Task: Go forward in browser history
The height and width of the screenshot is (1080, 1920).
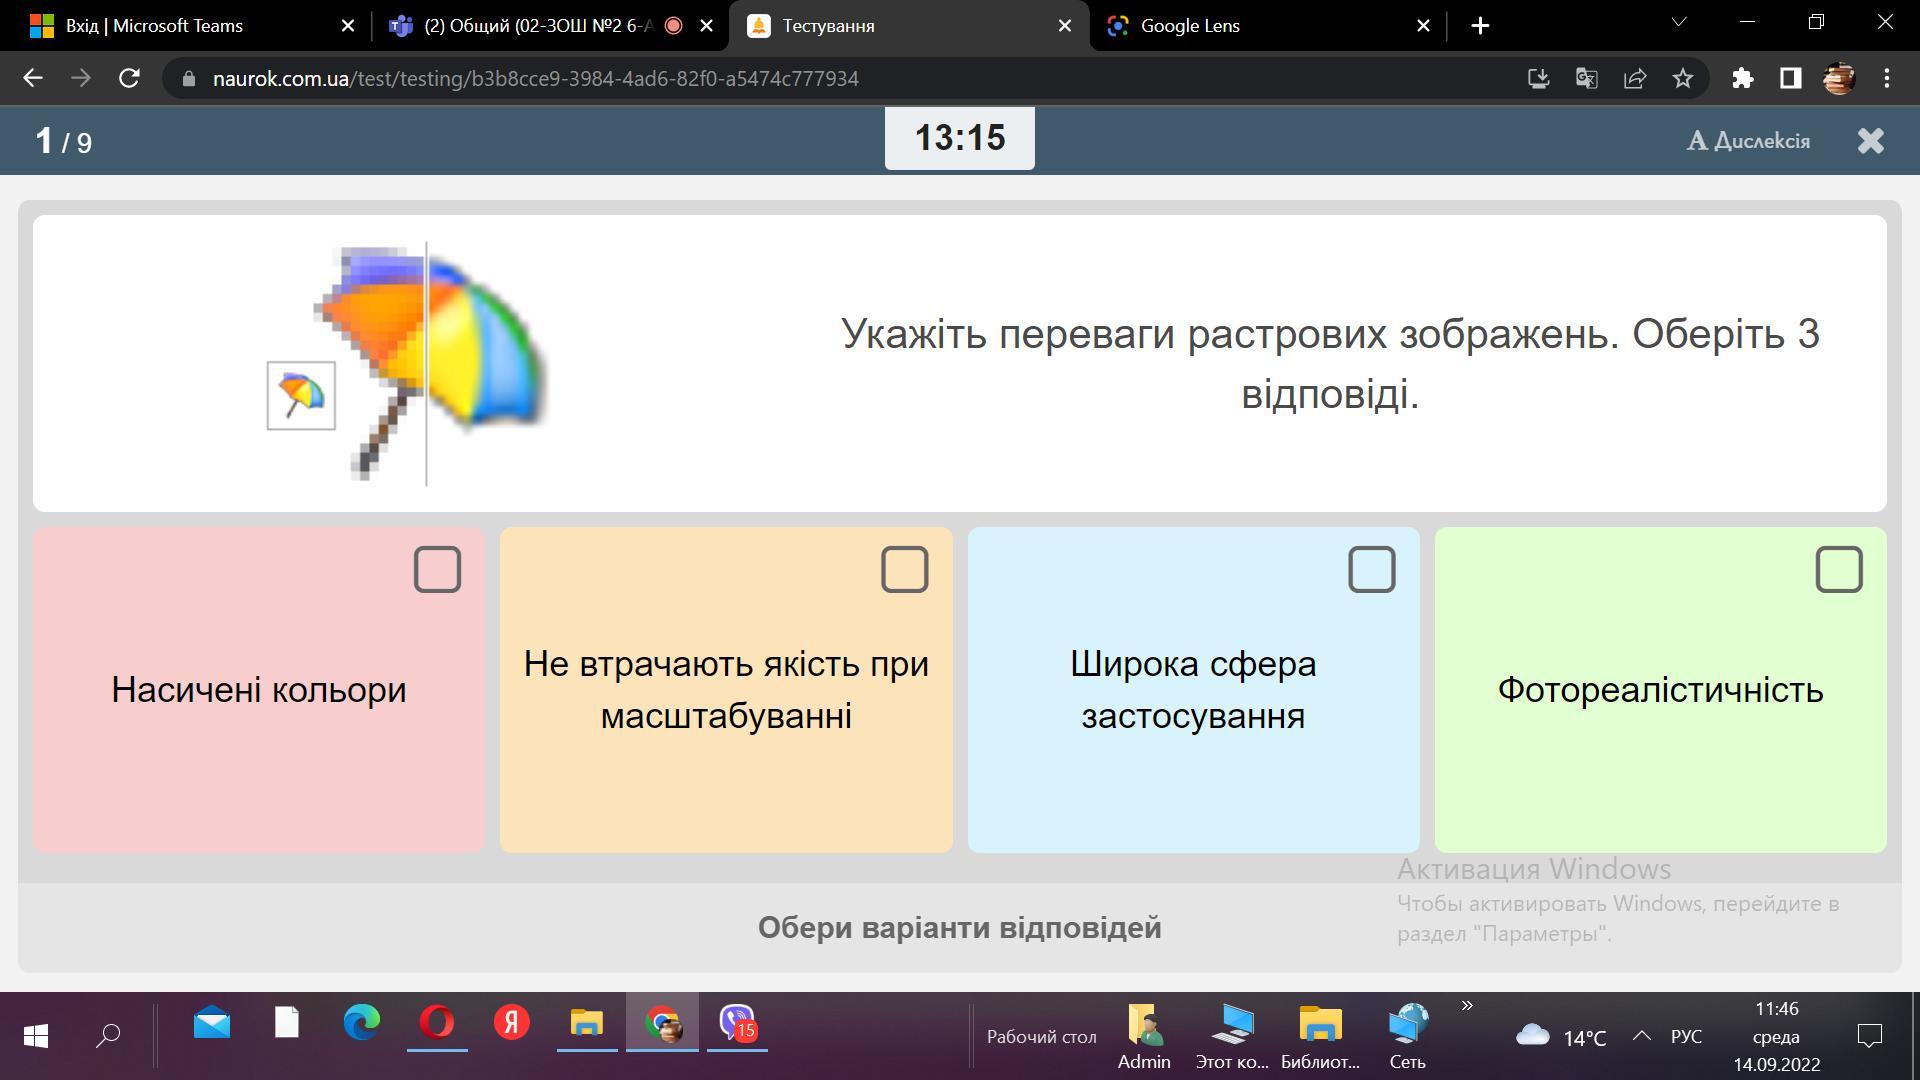Action: click(x=81, y=78)
